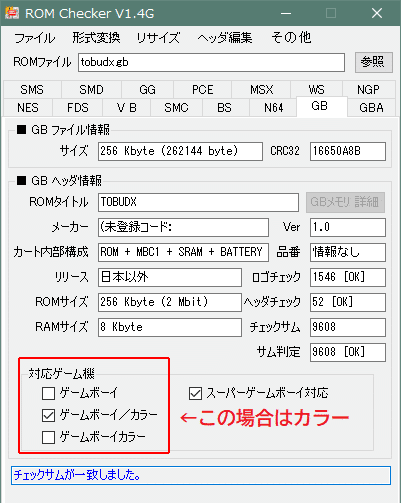Click the Ver field showing 1.0
Image resolution: width=401 pixels, height=503 pixels.
click(348, 227)
